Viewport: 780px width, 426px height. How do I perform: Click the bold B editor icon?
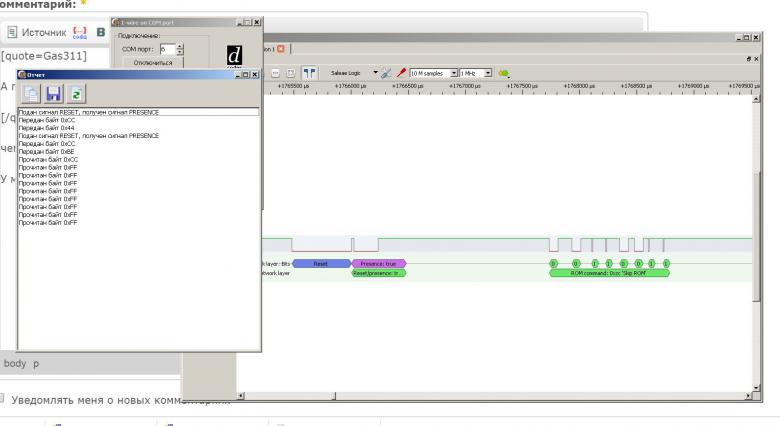(100, 33)
